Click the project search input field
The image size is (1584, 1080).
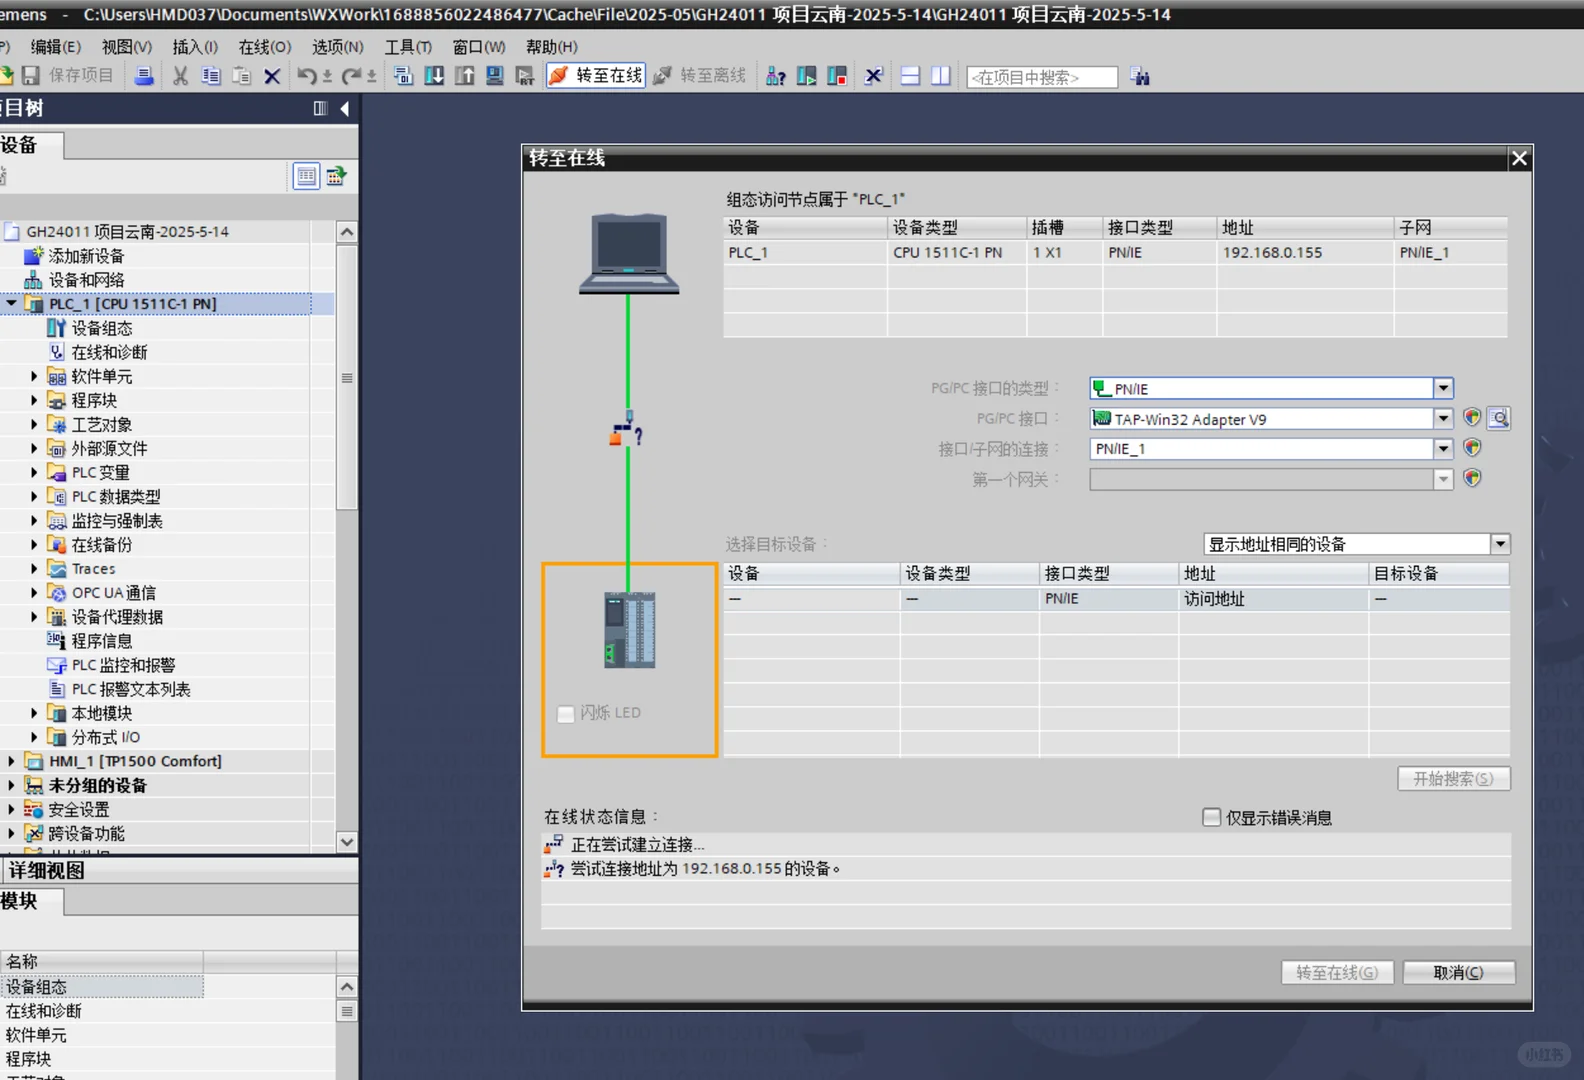pyautogui.click(x=1042, y=77)
